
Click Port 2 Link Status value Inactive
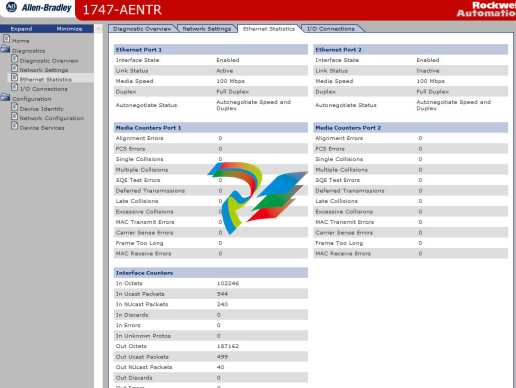coord(428,71)
